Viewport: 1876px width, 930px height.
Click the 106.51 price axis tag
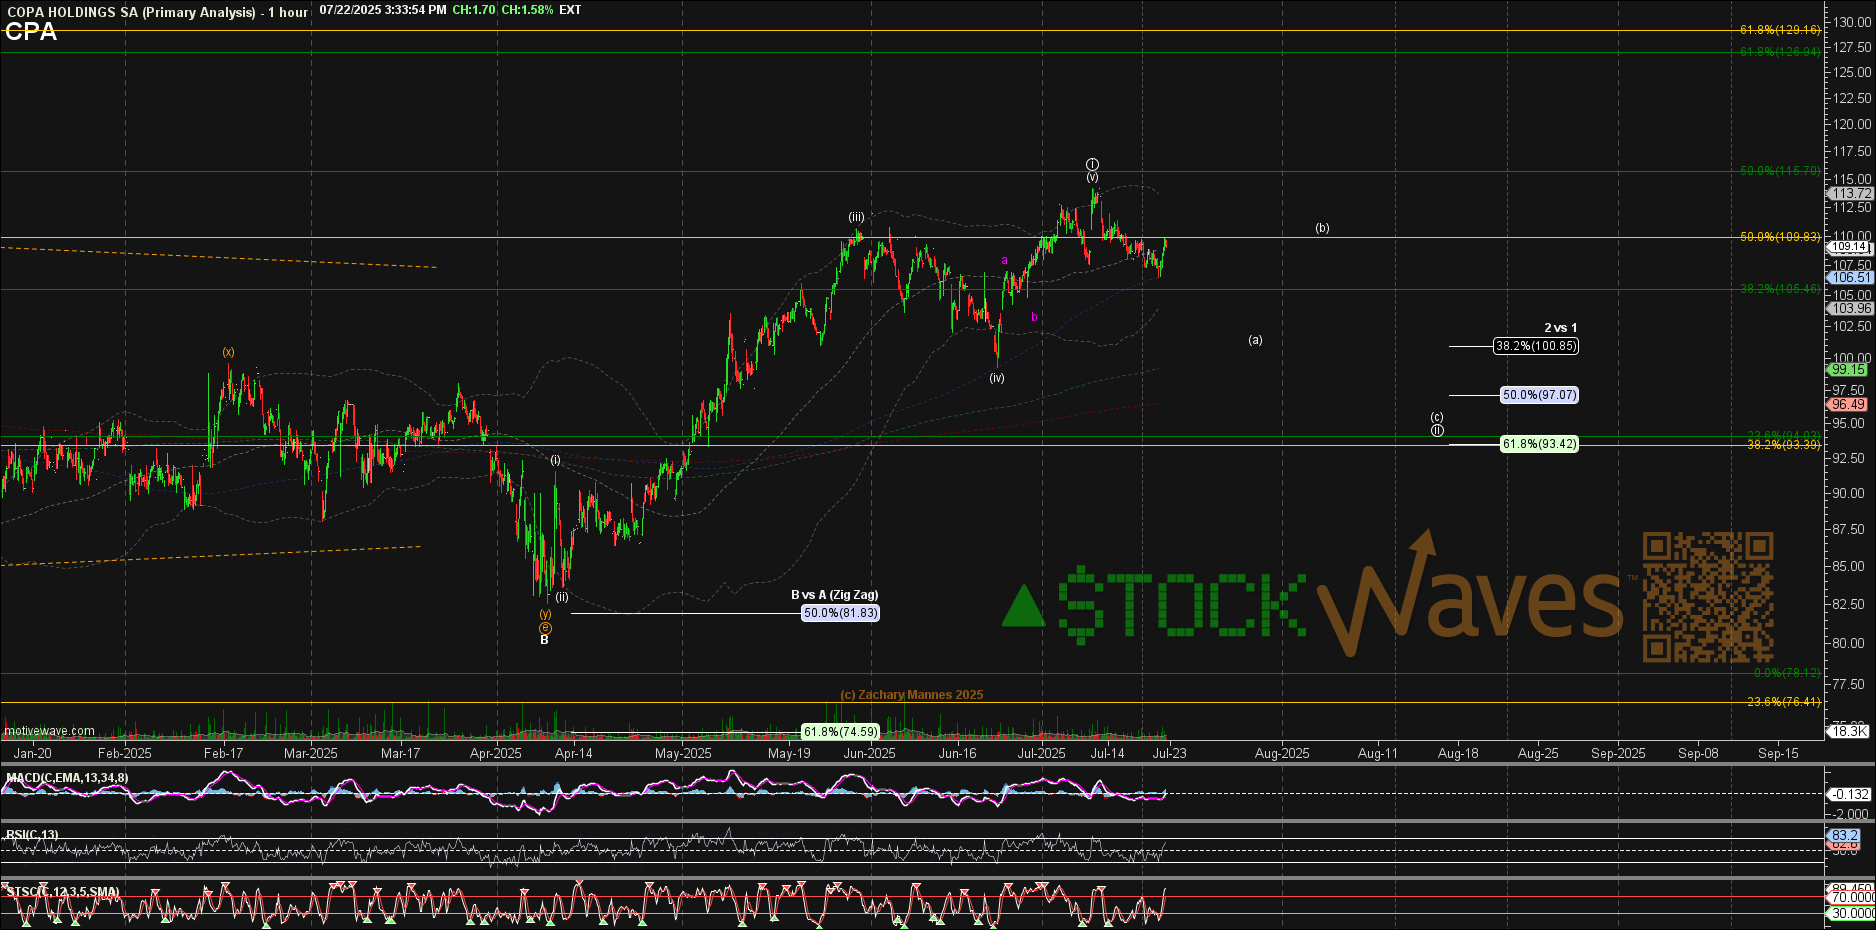click(x=1851, y=278)
